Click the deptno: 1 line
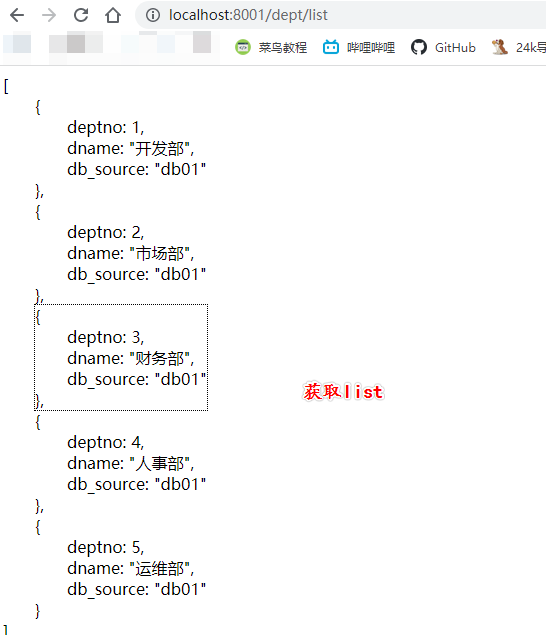Viewport: 546px width, 635px height. (106, 128)
